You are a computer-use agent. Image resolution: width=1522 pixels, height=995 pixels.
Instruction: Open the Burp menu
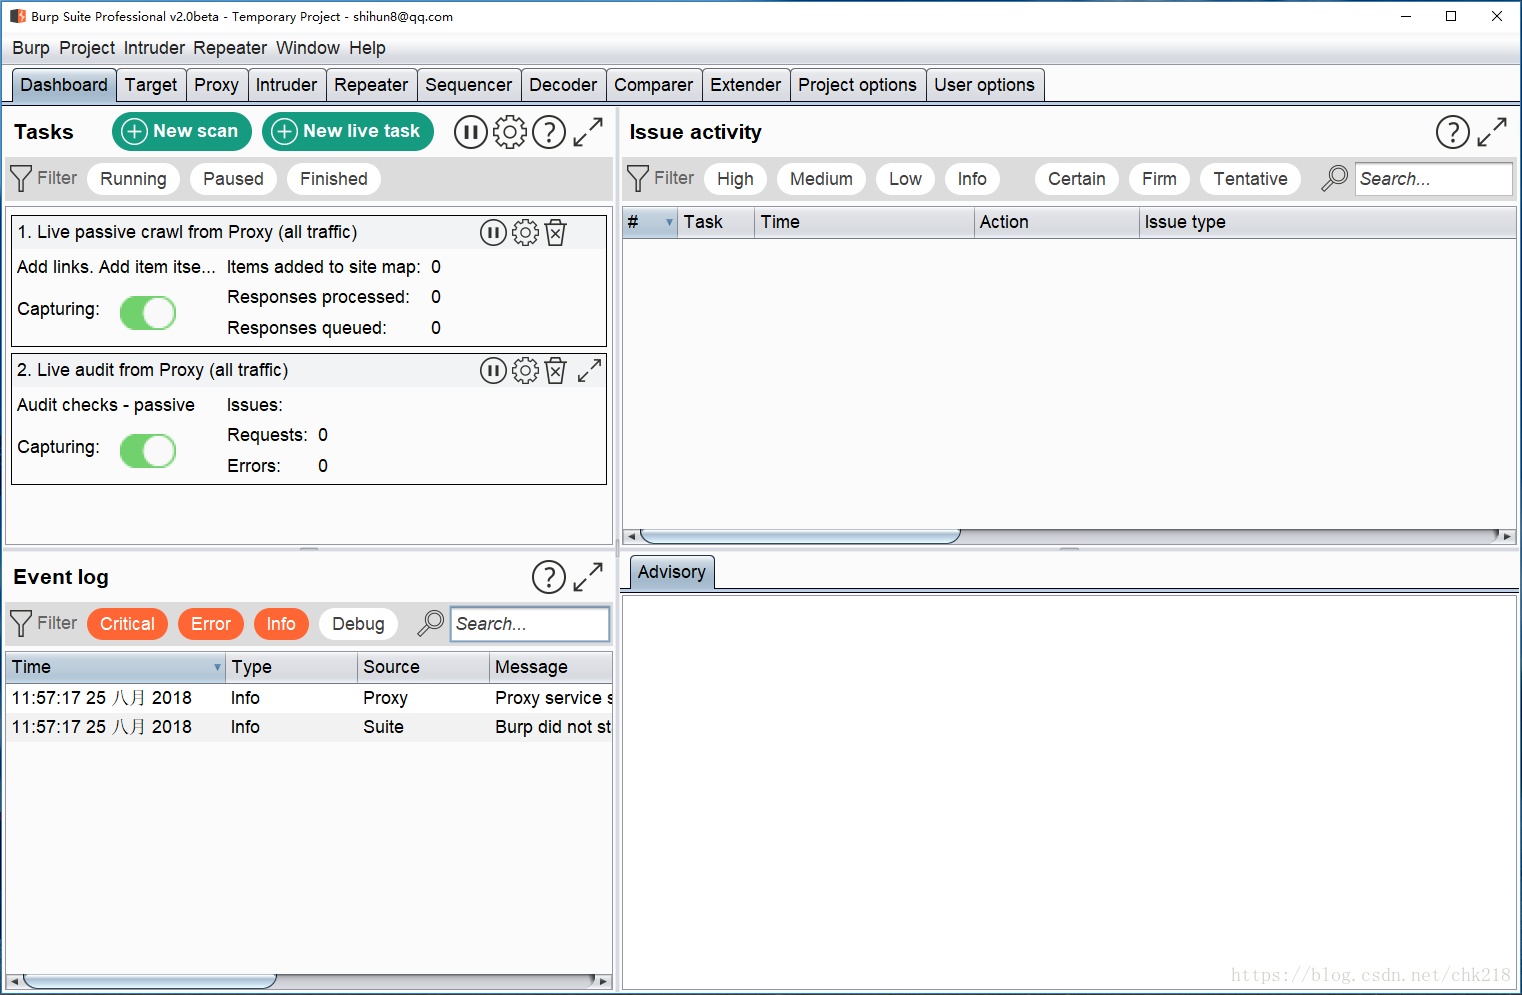(x=31, y=48)
